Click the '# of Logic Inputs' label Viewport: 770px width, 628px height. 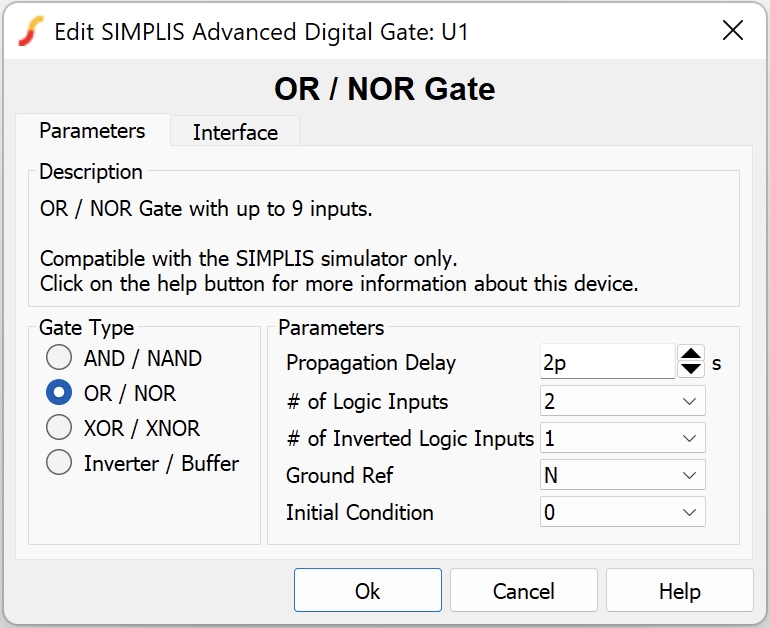pyautogui.click(x=367, y=401)
